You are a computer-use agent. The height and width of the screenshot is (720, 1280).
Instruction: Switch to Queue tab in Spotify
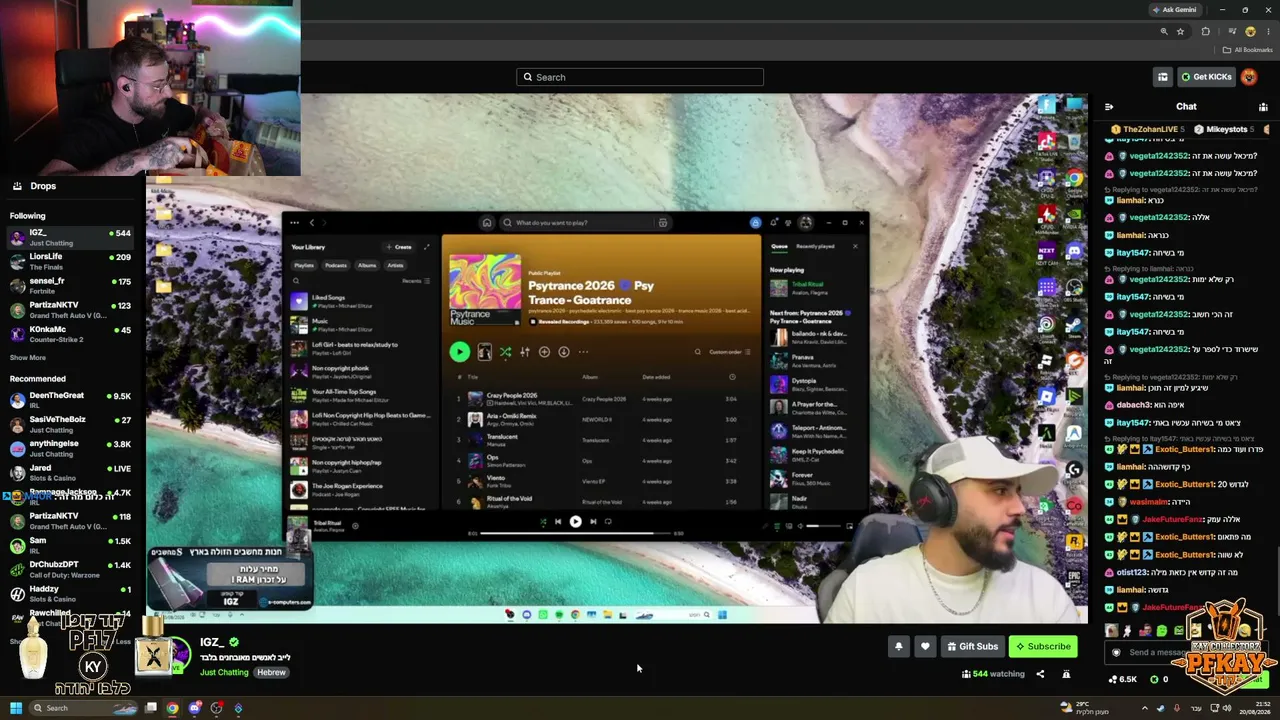(x=779, y=246)
